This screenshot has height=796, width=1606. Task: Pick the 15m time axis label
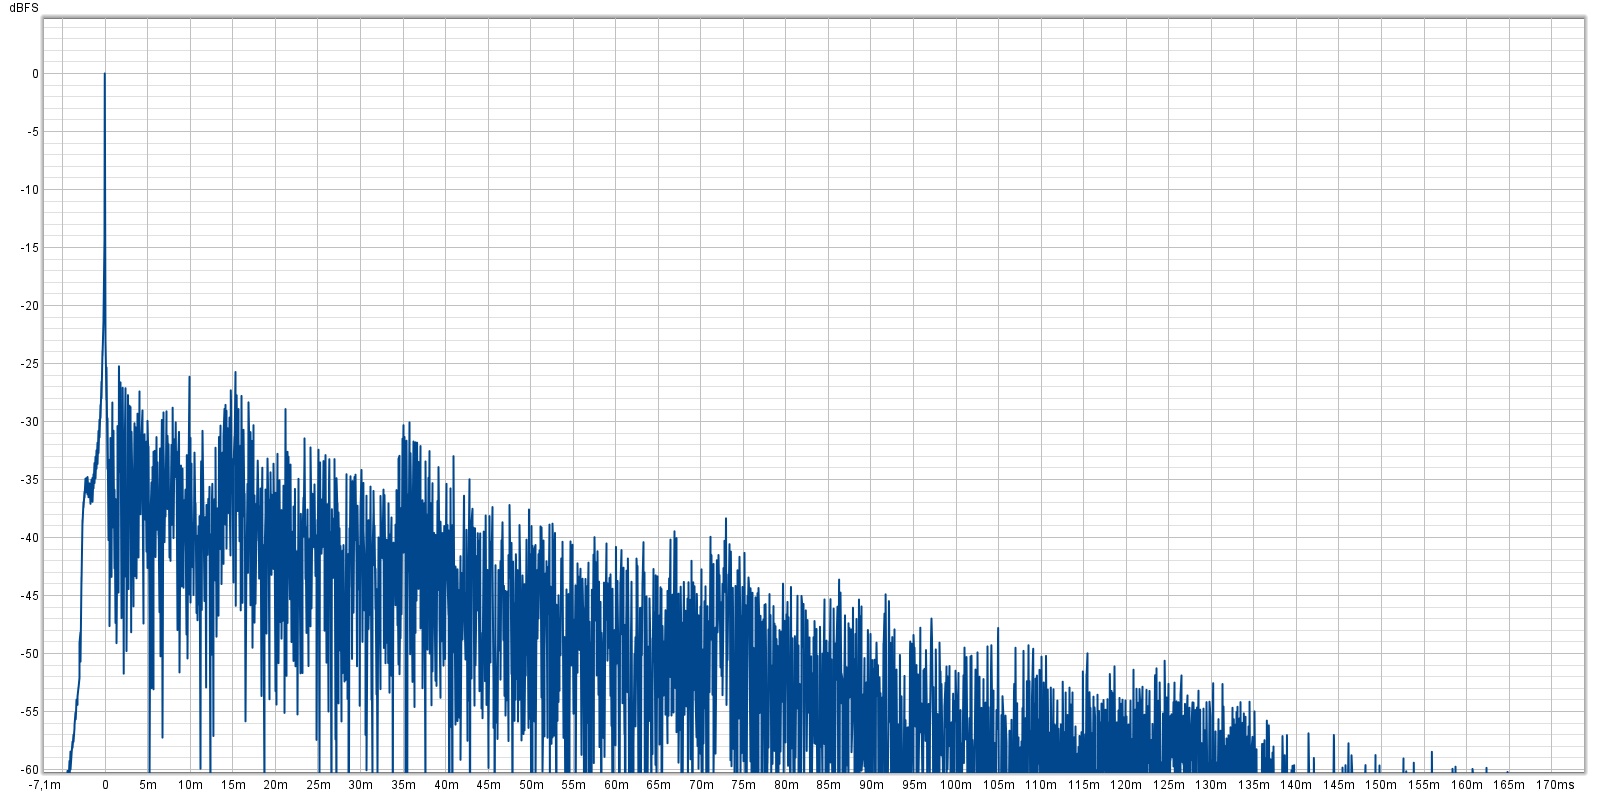click(233, 785)
